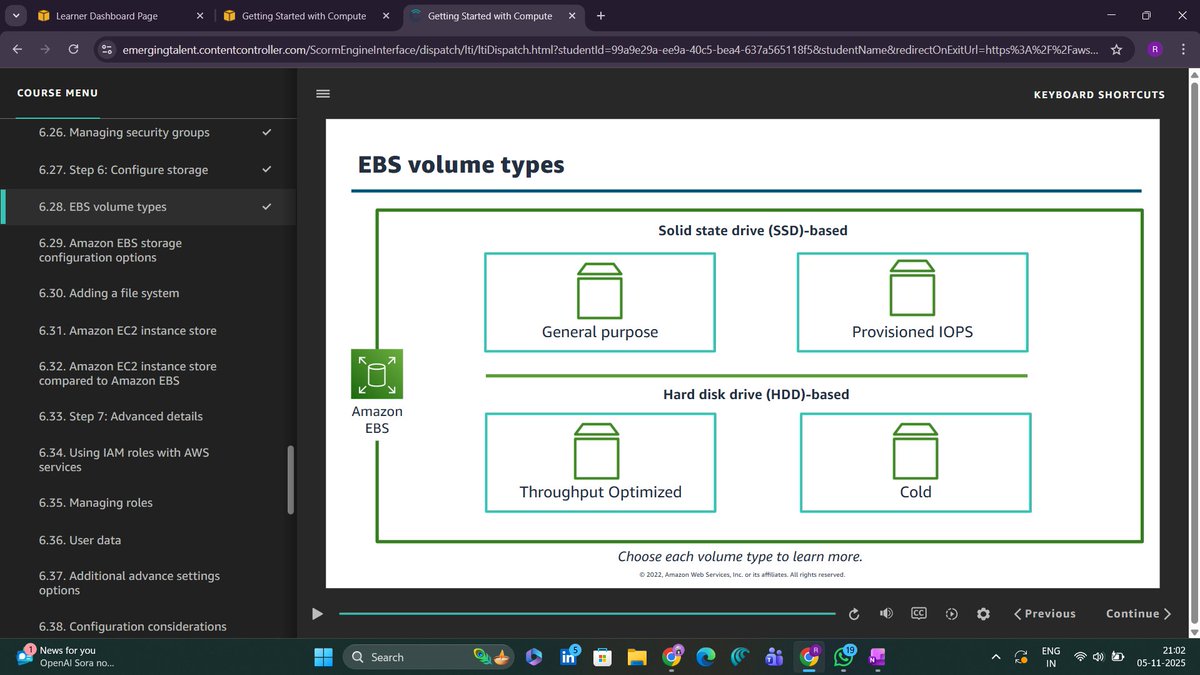1200x675 pixels.
Task: Open OneNote from the taskbar
Action: pyautogui.click(x=877, y=657)
